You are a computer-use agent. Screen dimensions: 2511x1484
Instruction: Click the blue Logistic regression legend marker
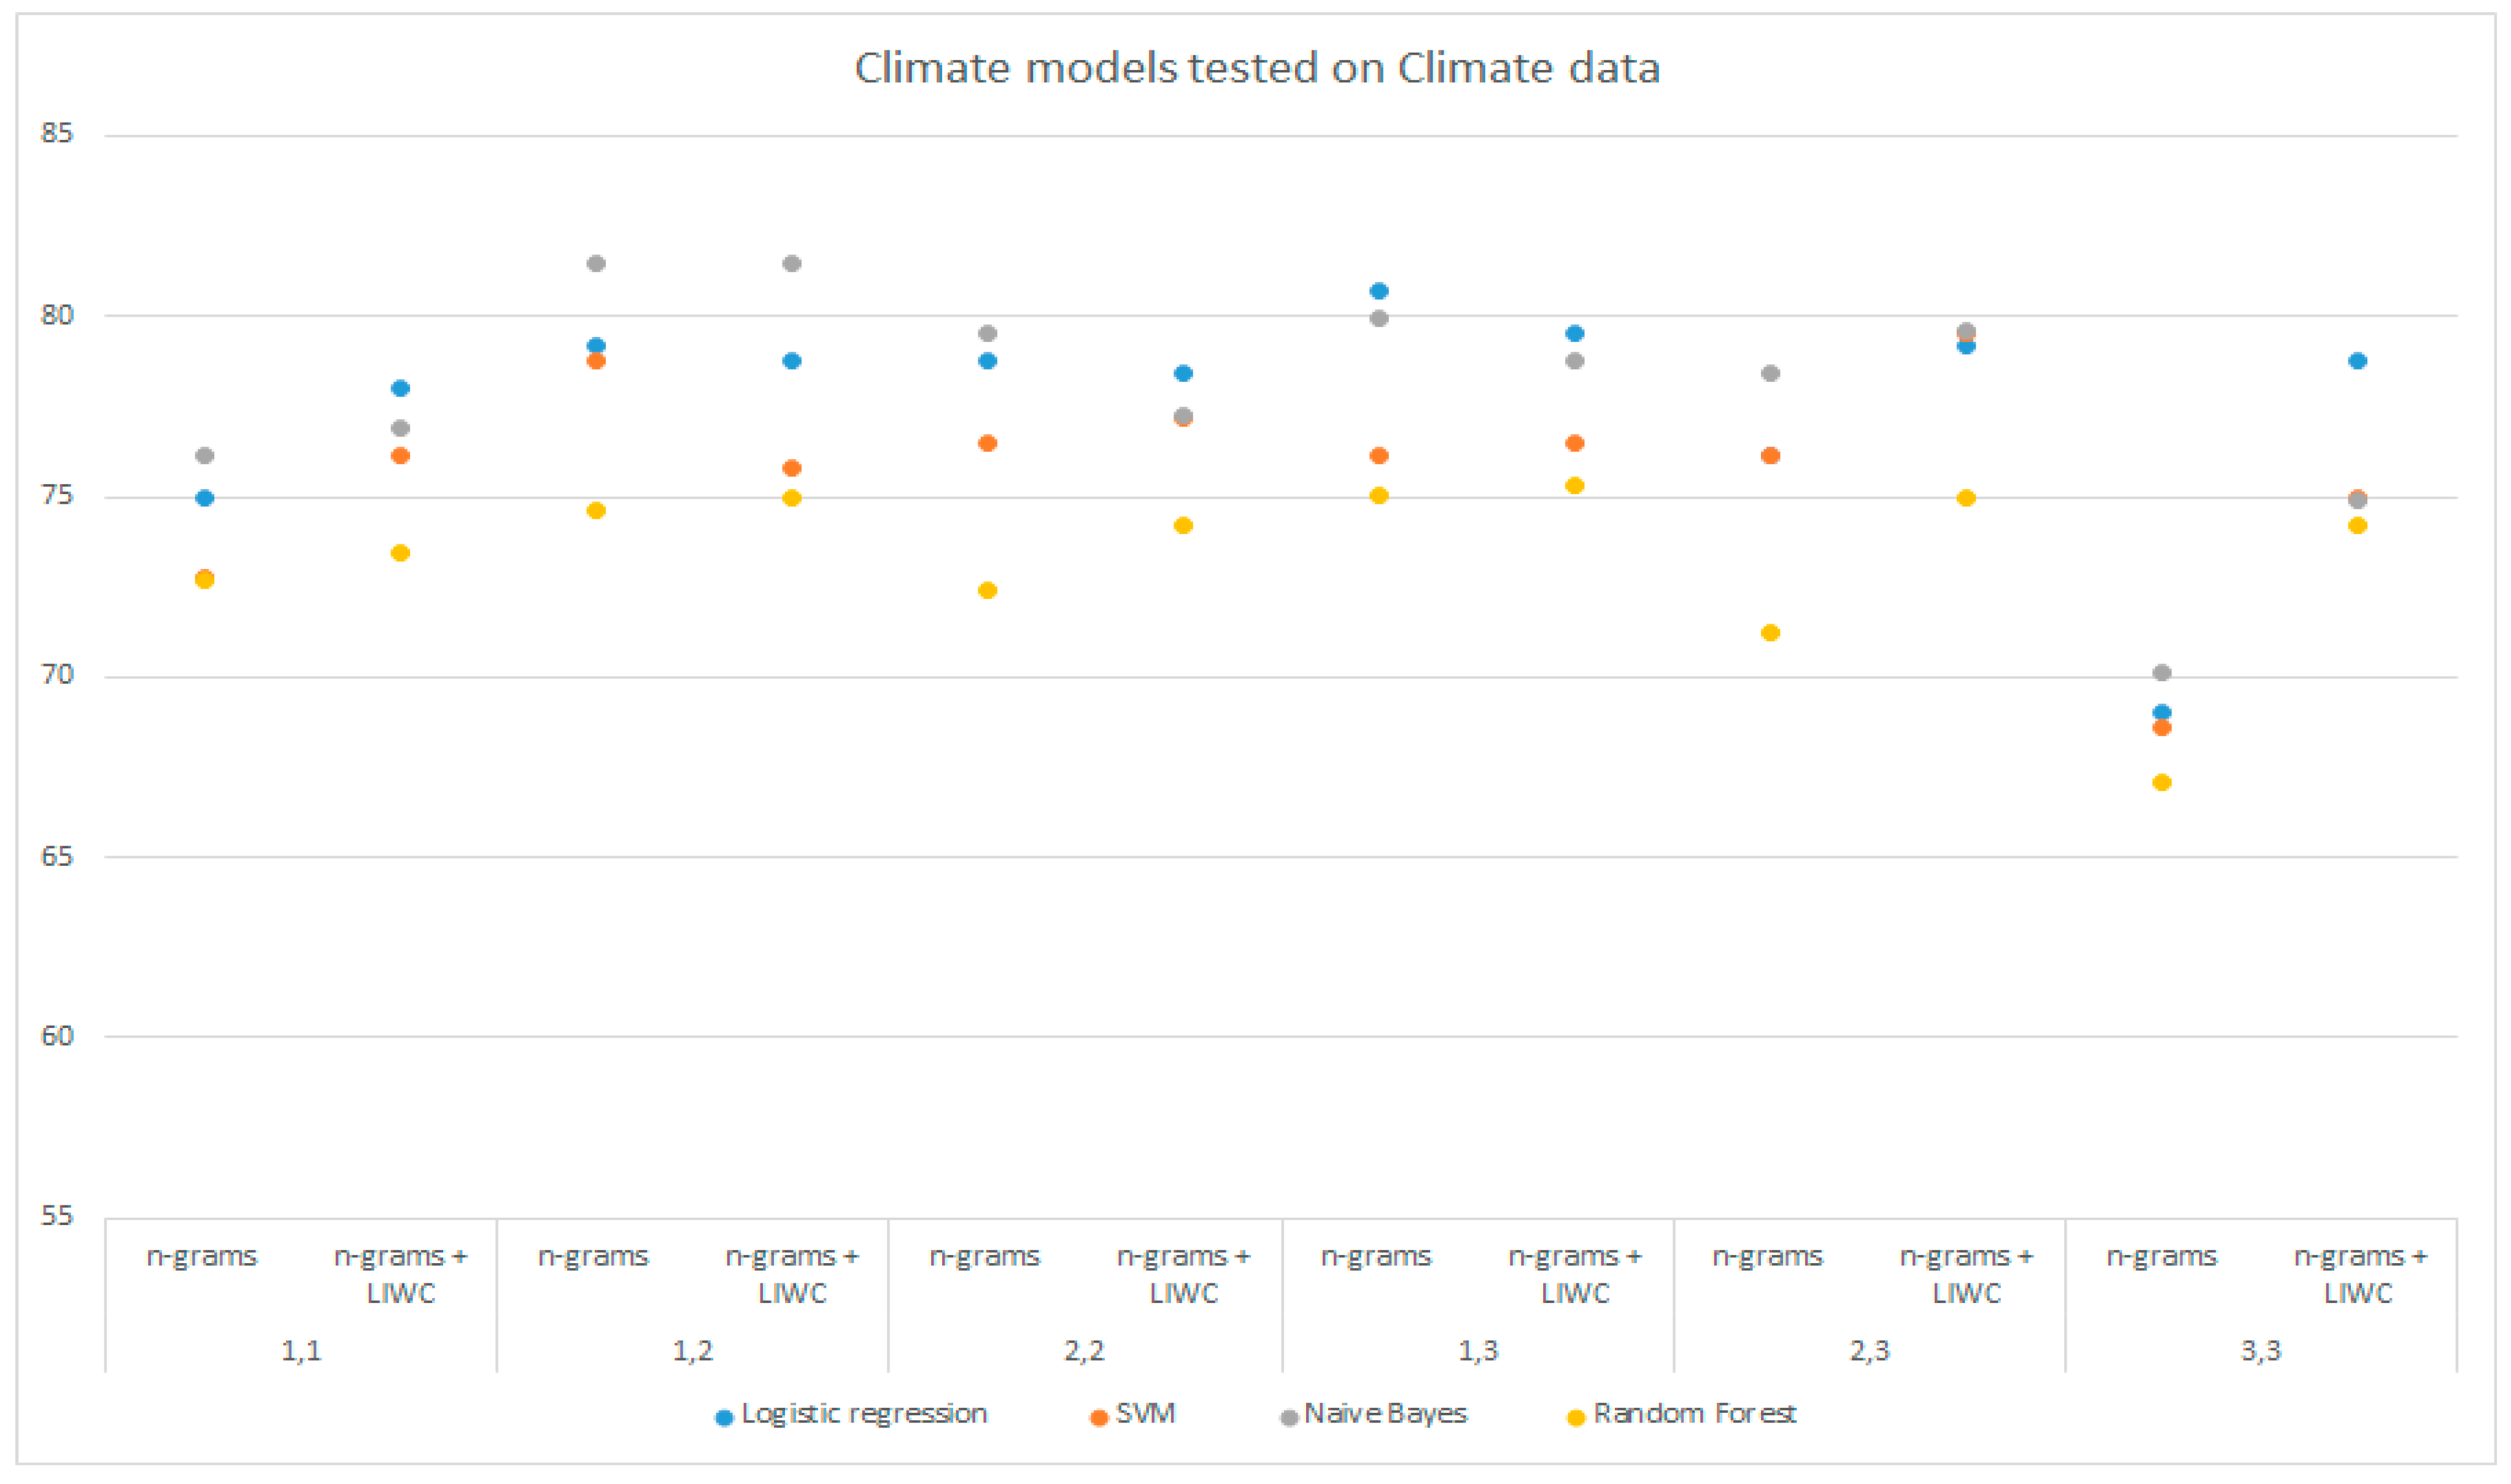coord(724,1418)
